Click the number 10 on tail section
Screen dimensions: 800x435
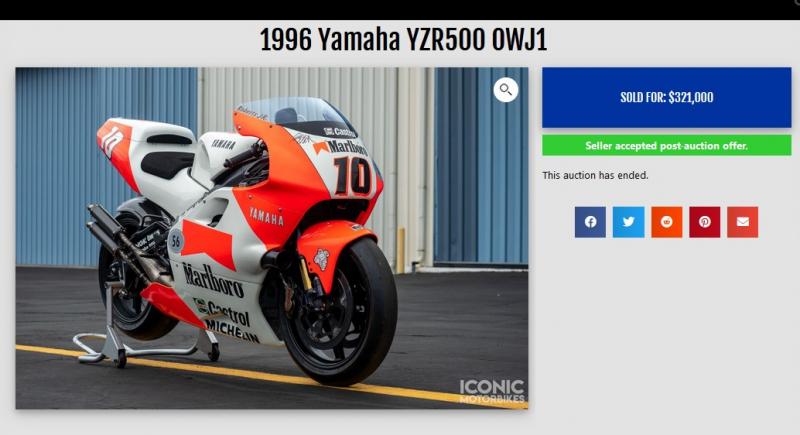coord(112,141)
